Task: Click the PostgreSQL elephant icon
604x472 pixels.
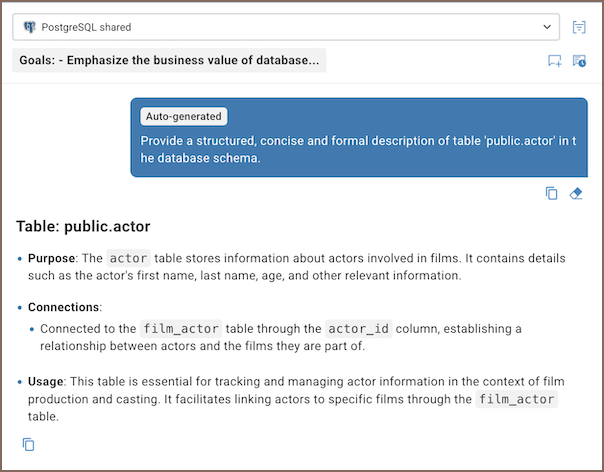Action: (28, 27)
